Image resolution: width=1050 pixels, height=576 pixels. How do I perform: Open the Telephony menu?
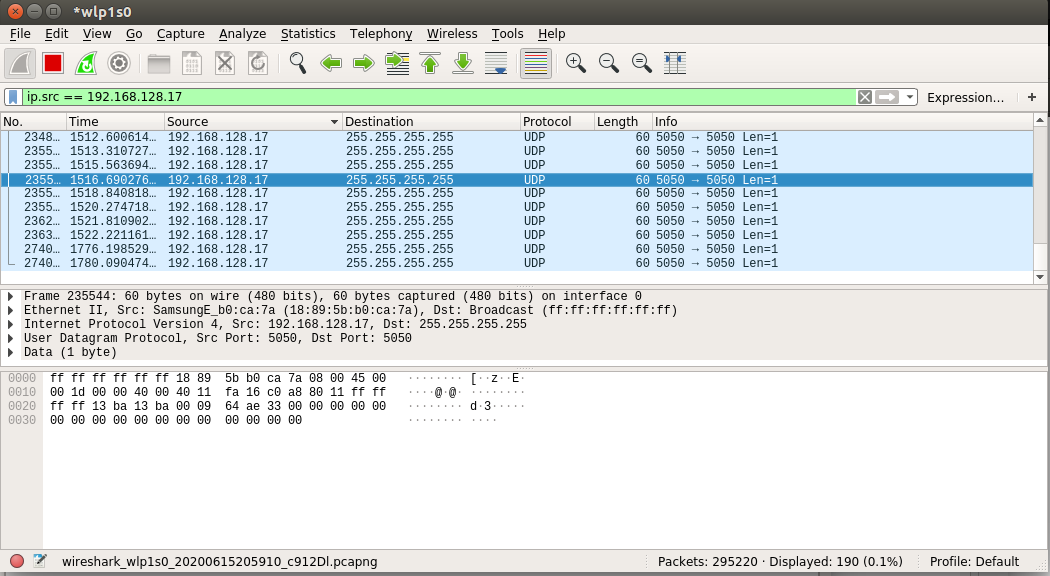pos(380,34)
